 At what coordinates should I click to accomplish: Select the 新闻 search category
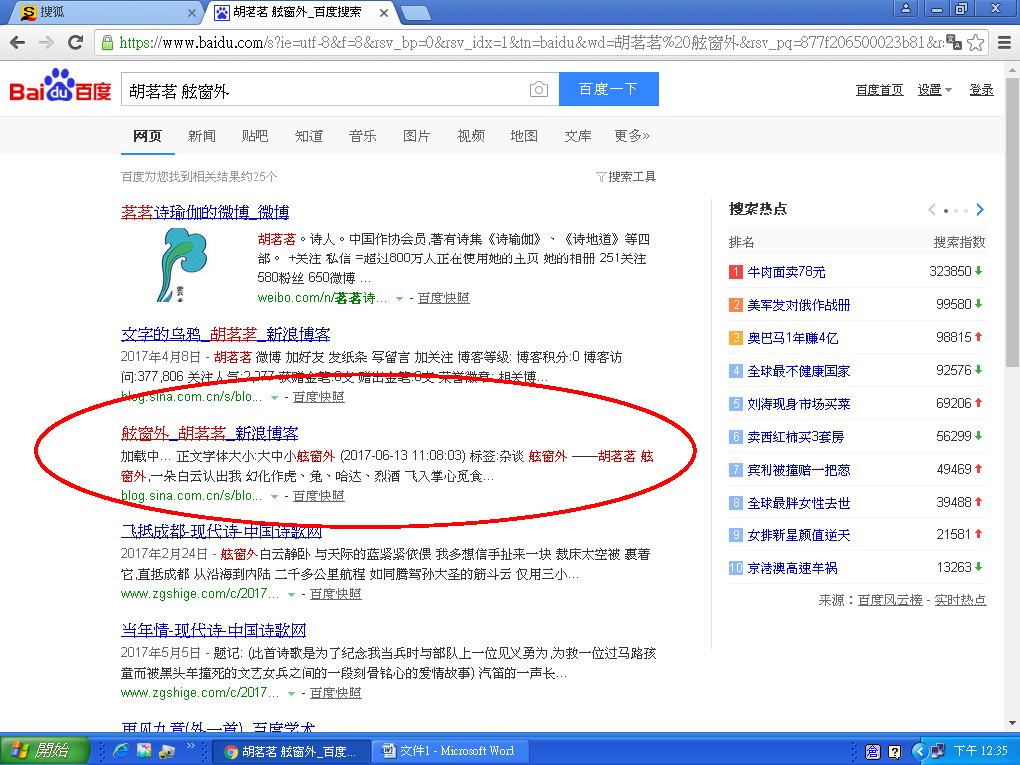point(201,136)
